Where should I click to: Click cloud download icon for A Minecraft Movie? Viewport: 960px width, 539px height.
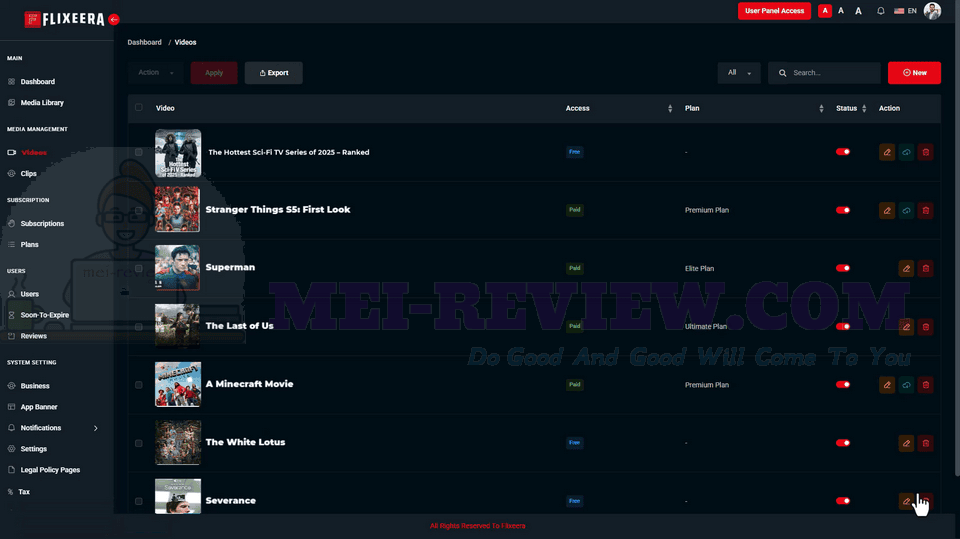pos(906,385)
